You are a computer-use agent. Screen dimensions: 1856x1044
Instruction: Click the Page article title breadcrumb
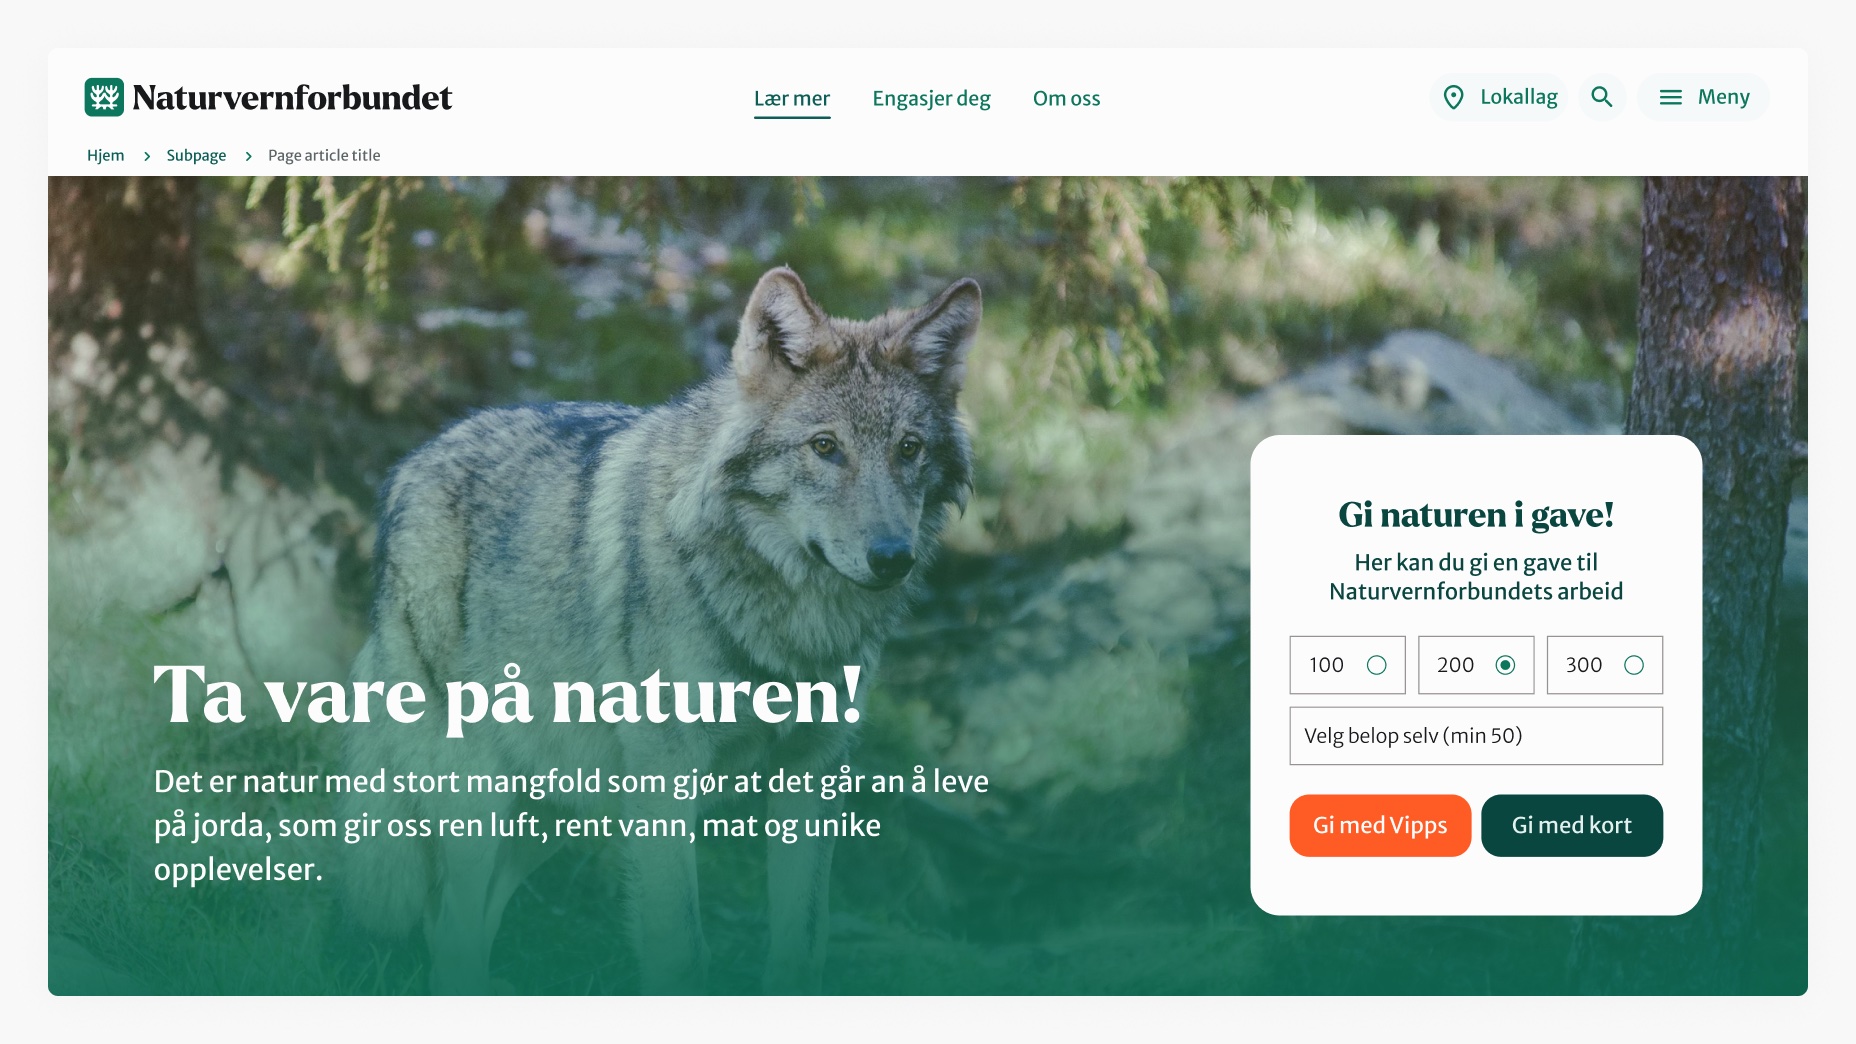pos(324,155)
